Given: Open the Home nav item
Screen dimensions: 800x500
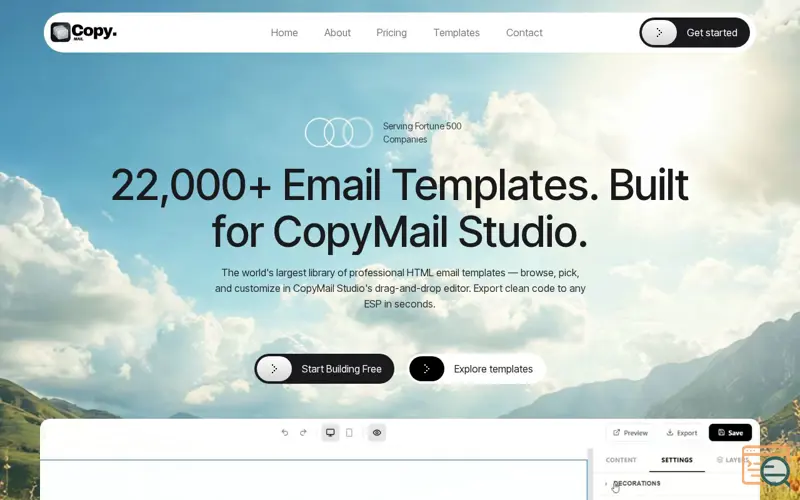Looking at the screenshot, I should (x=284, y=33).
